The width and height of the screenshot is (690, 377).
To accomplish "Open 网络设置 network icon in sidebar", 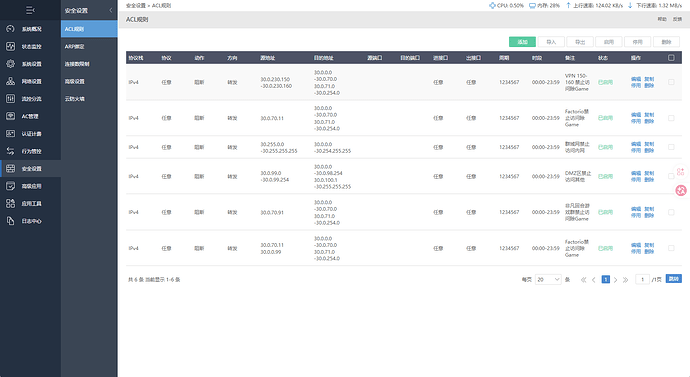I will [10, 81].
